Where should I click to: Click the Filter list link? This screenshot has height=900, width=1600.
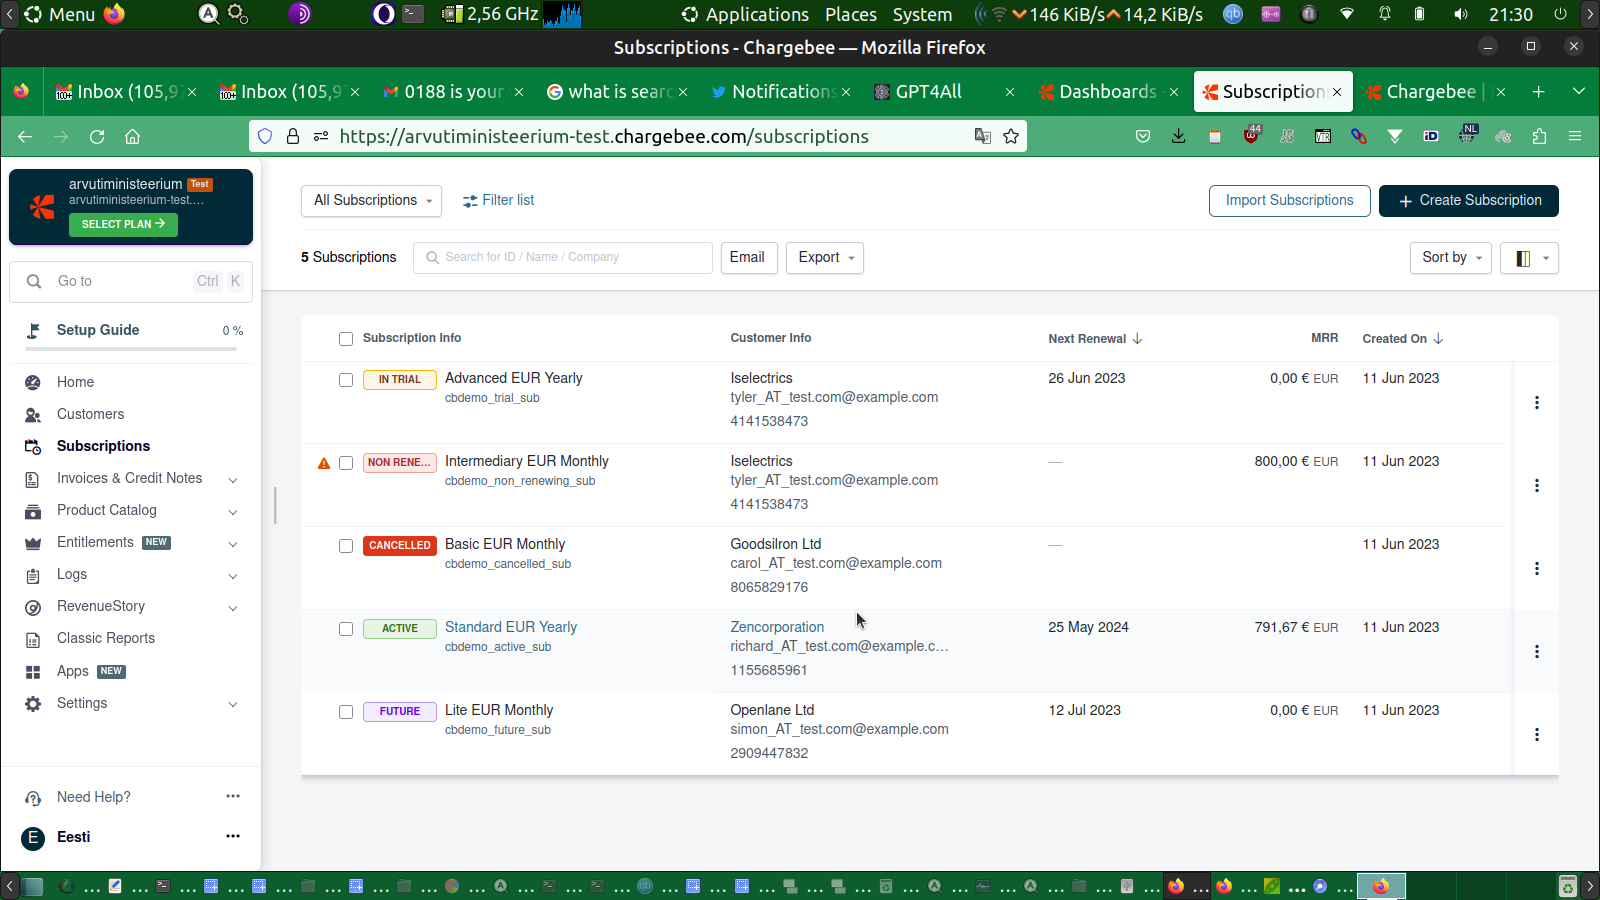pyautogui.click(x=499, y=201)
